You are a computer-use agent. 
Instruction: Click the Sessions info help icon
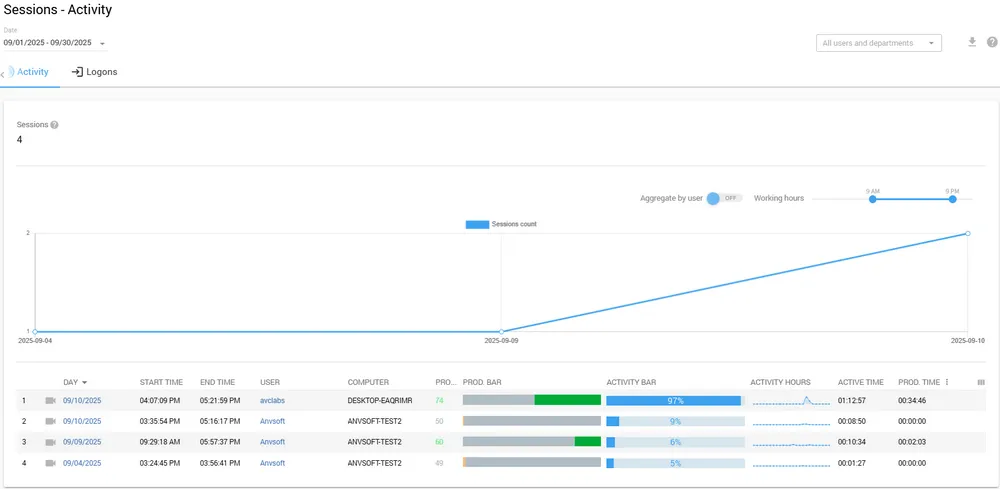[54, 125]
